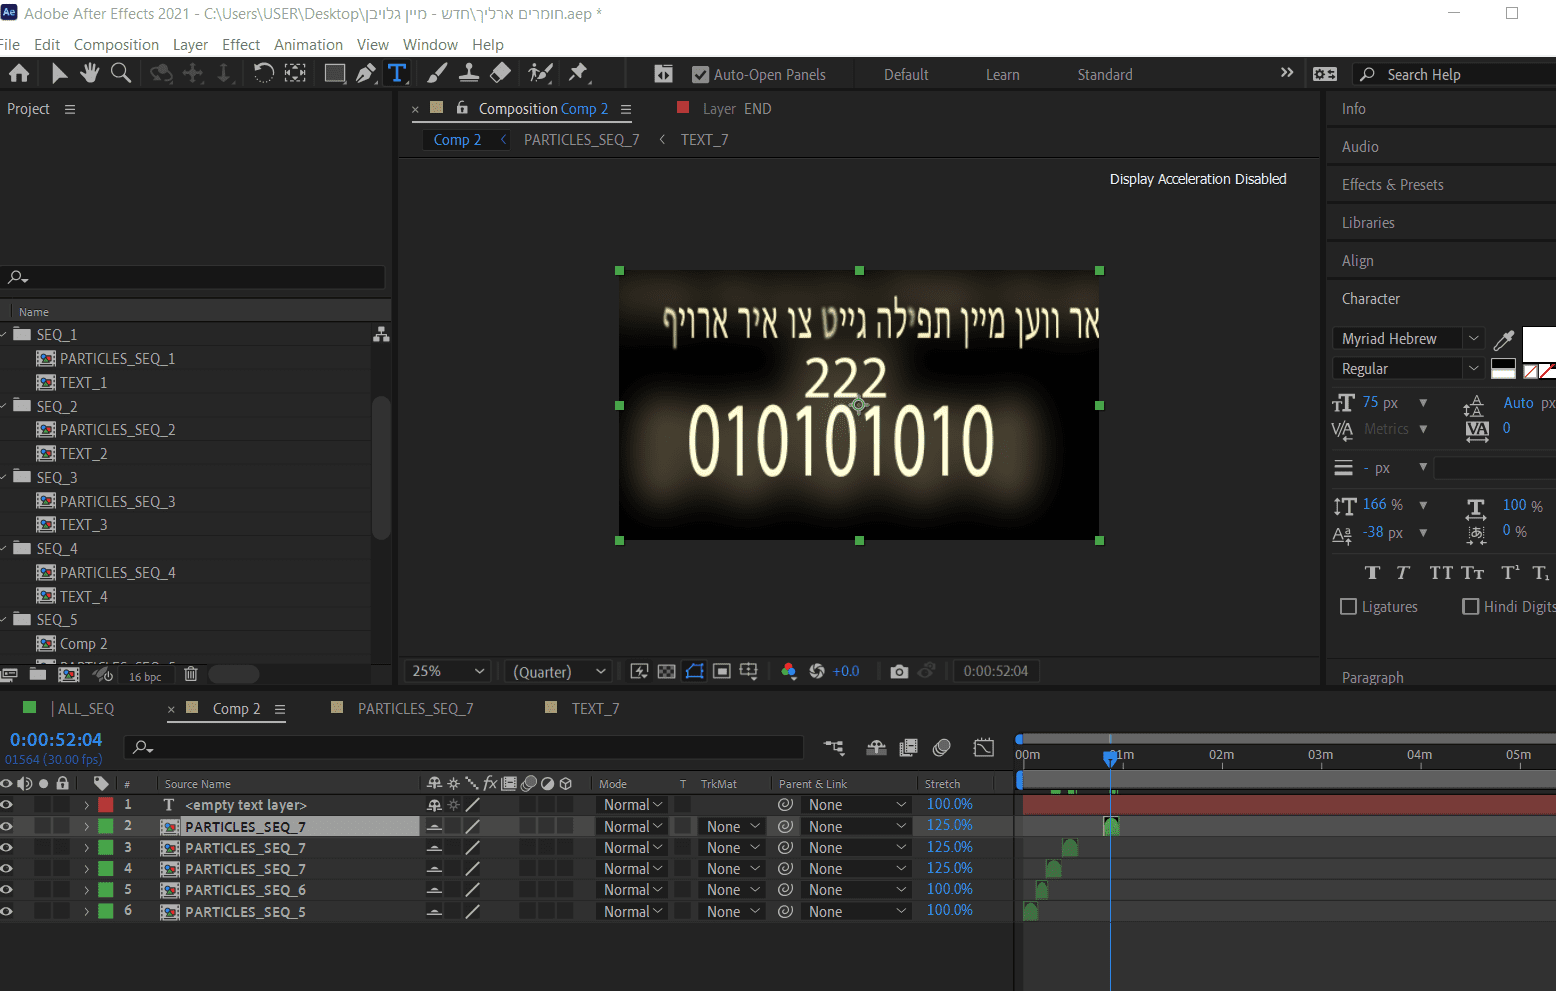Create a new composition from Project panel
This screenshot has width=1556, height=991.
tap(69, 675)
